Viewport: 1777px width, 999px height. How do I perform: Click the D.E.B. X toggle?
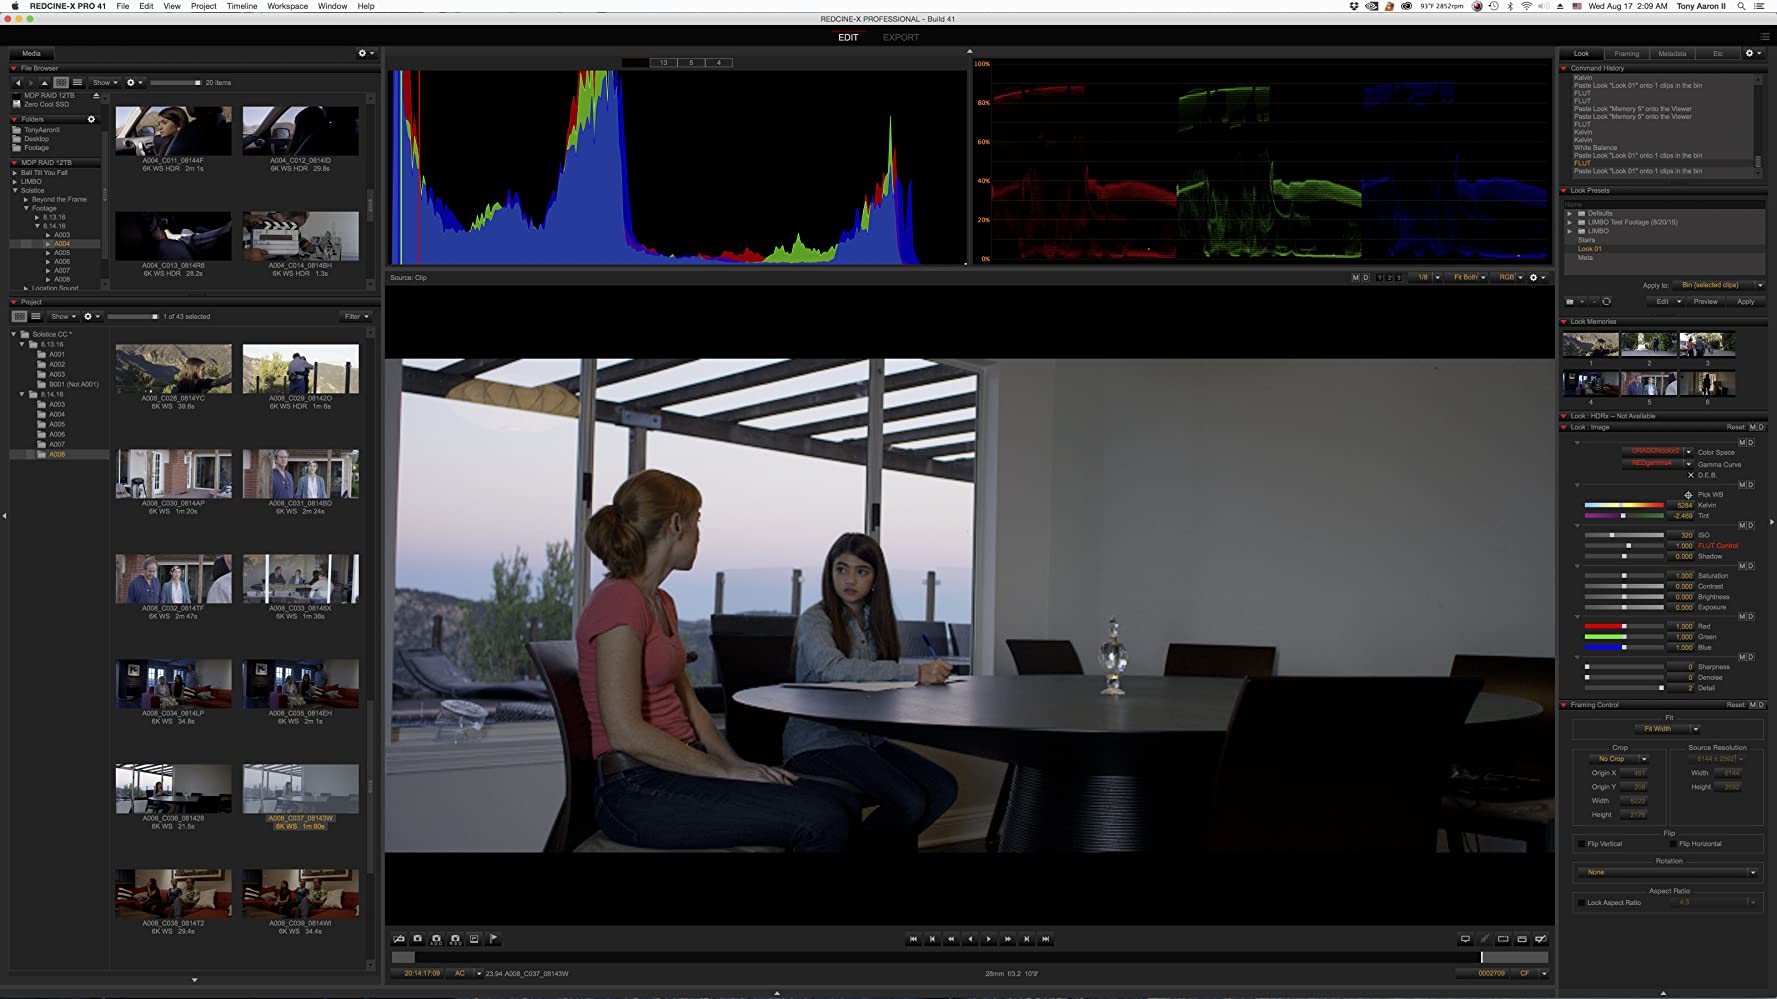tap(1690, 475)
